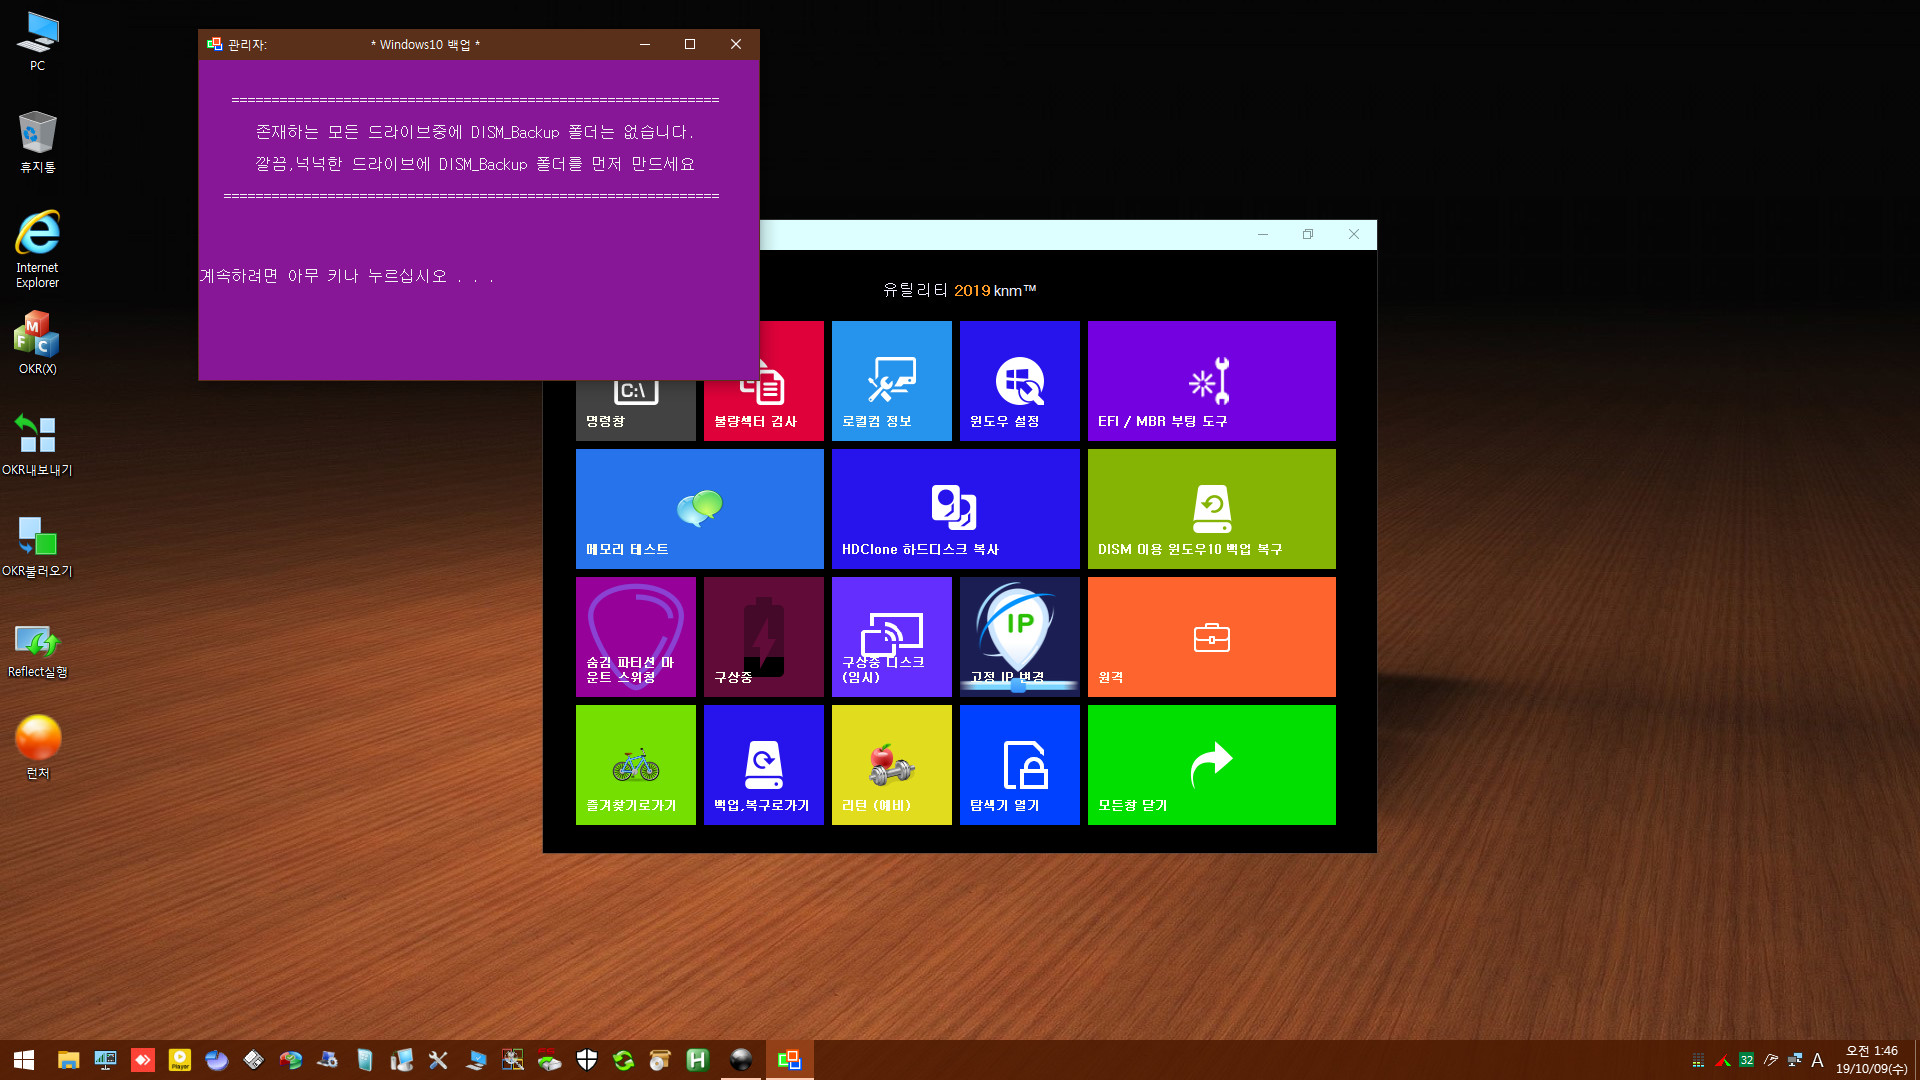
Task: Restore down the 유틸리티 launcher window
Action: pyautogui.click(x=1308, y=234)
